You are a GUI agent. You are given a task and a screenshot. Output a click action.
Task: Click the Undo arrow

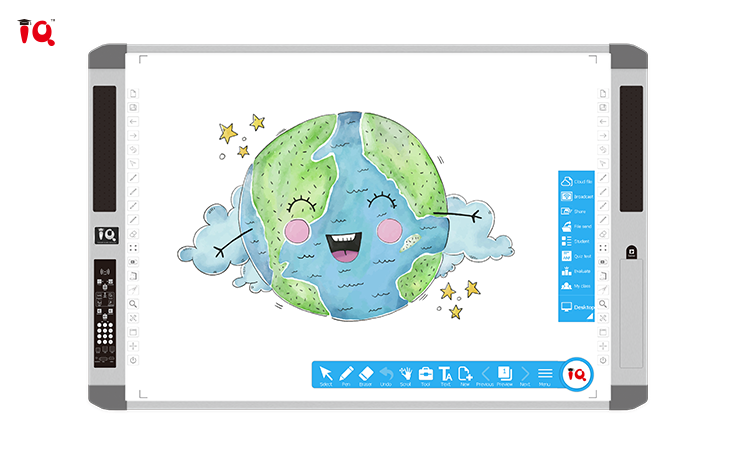coord(385,374)
